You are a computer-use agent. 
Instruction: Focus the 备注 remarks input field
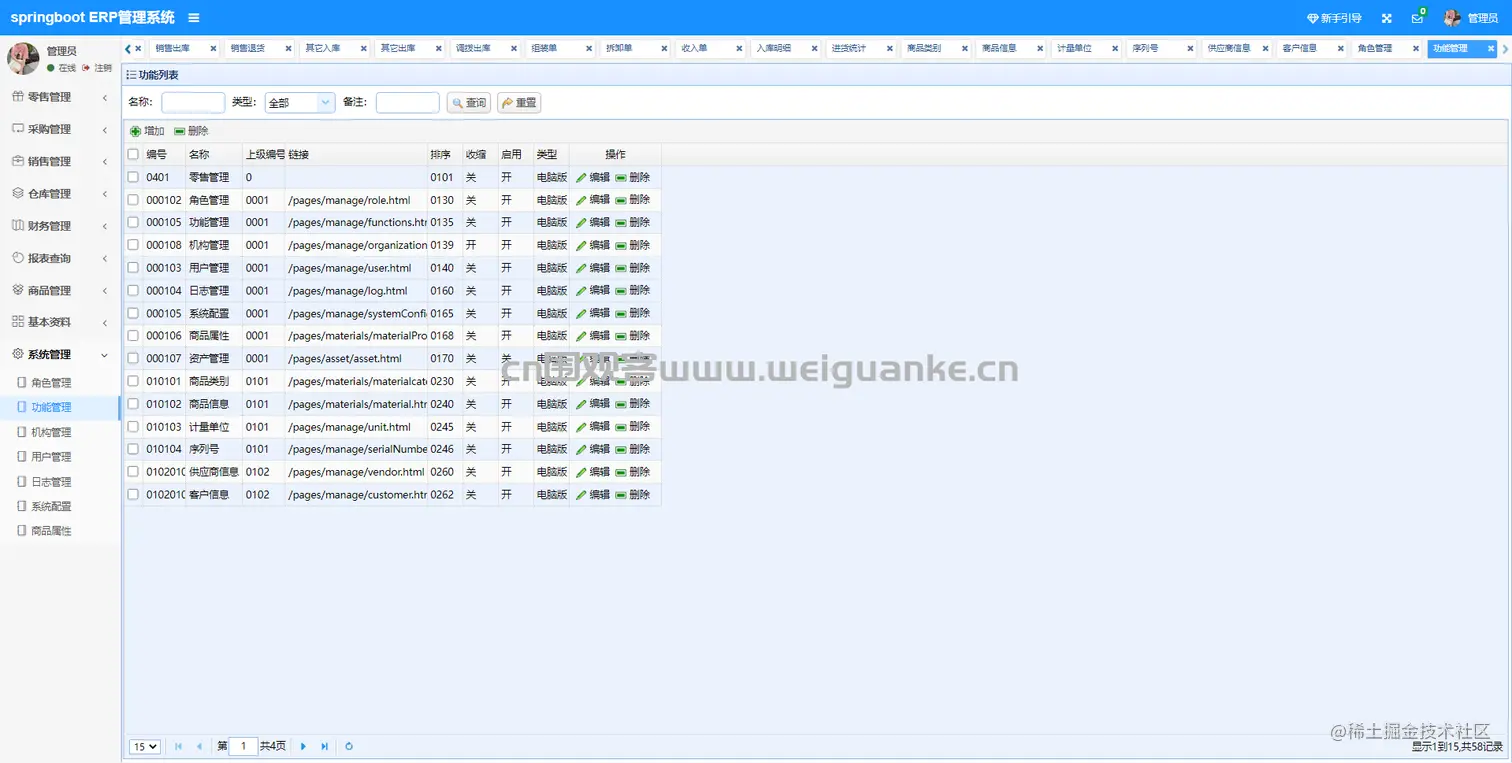coord(407,102)
